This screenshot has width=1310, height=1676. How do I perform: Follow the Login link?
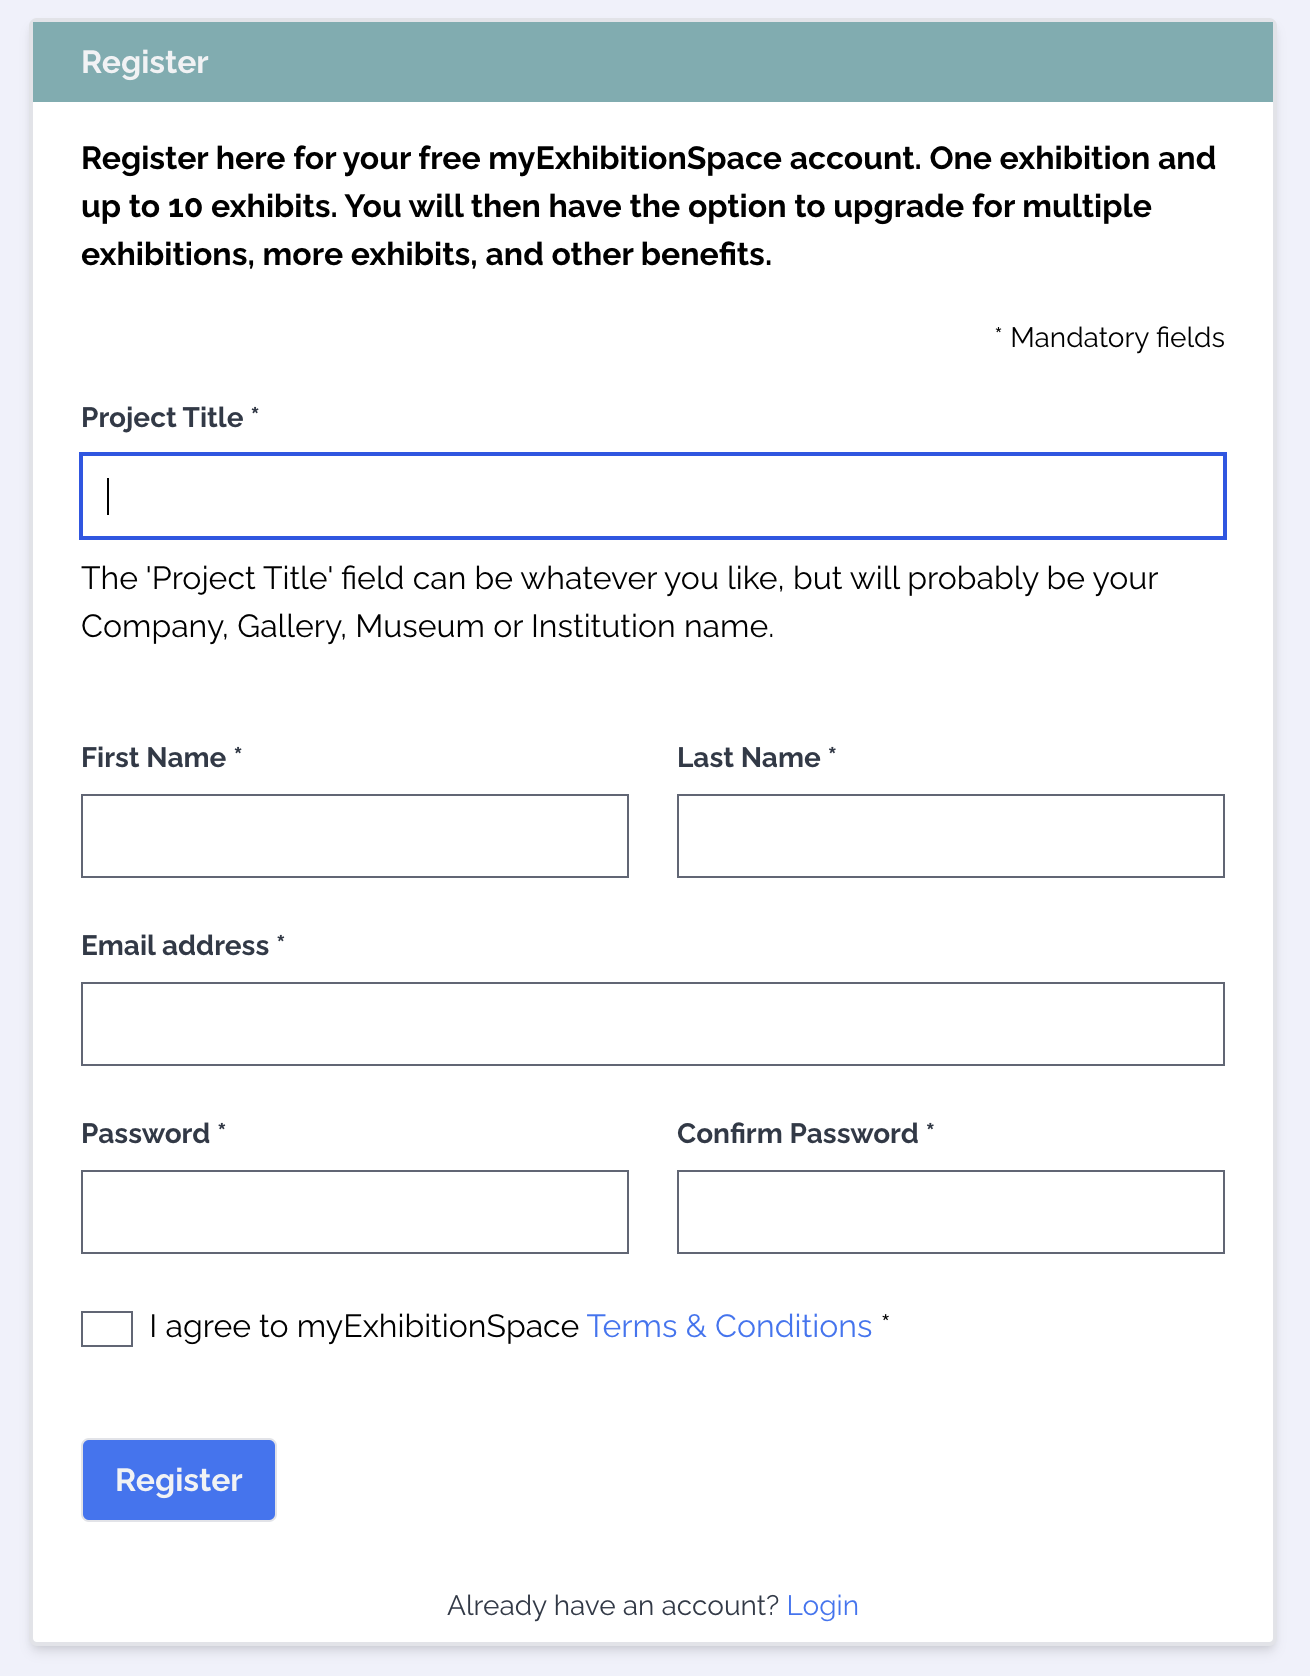822,1605
